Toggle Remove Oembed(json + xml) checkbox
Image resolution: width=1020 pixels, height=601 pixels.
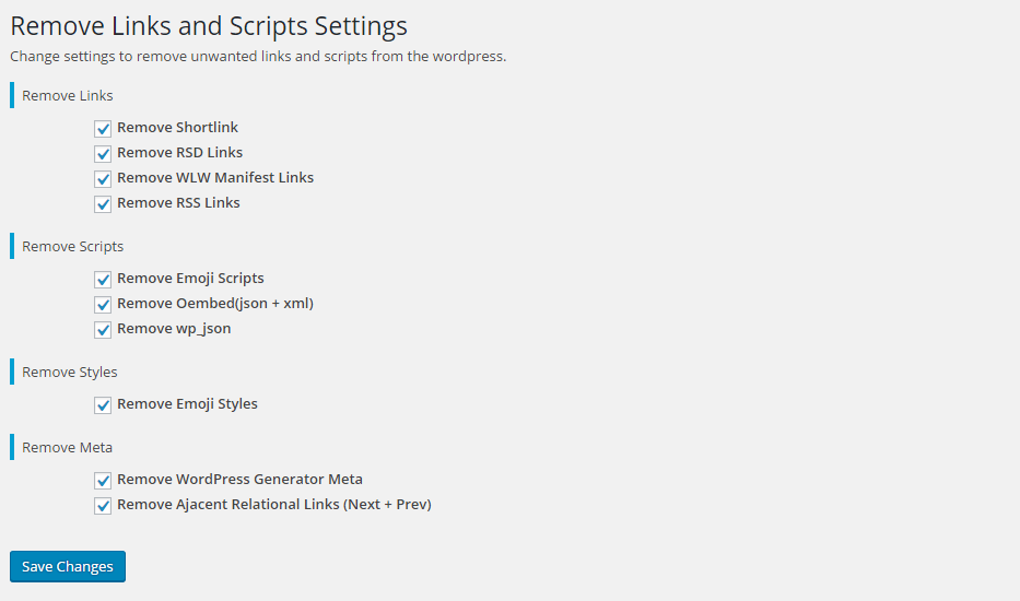102,304
